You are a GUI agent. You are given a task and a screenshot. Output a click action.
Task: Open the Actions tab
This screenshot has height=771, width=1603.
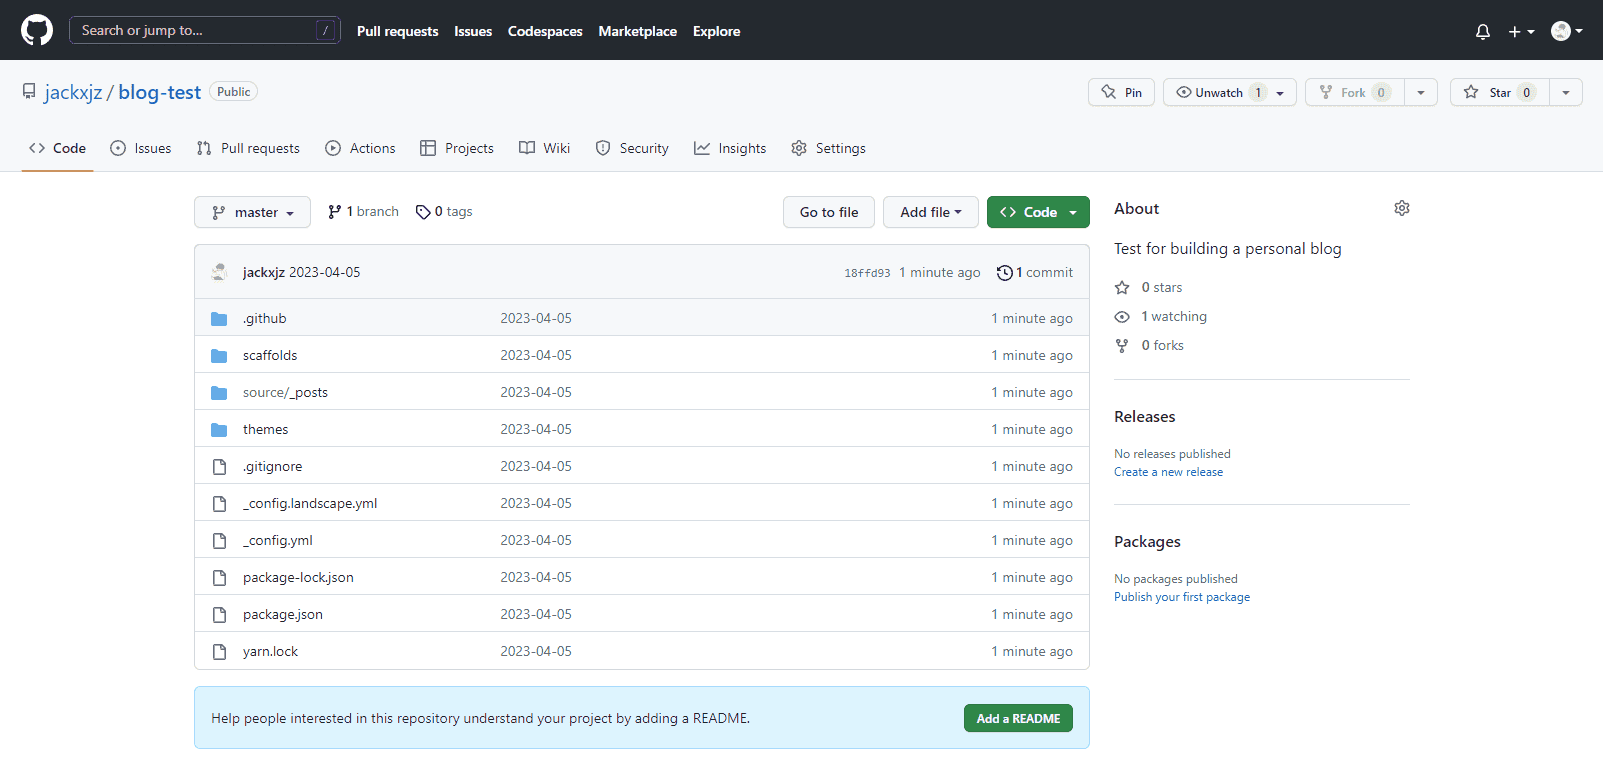click(x=360, y=148)
